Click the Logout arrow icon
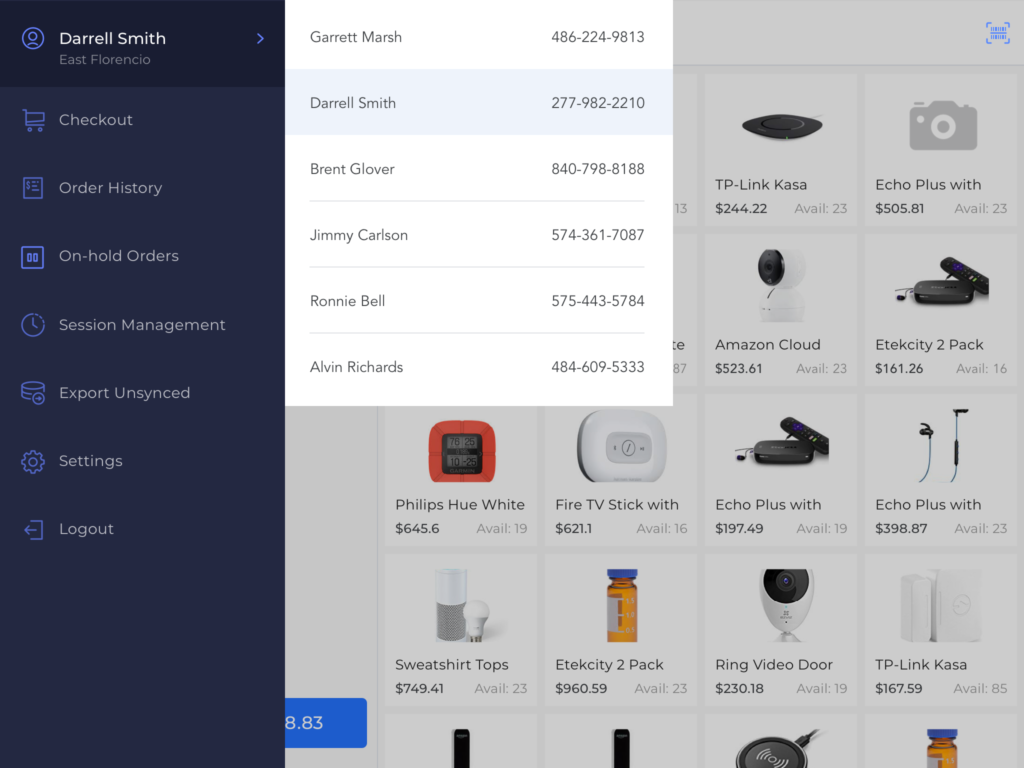Screen dimensions: 1024x768 [33, 529]
